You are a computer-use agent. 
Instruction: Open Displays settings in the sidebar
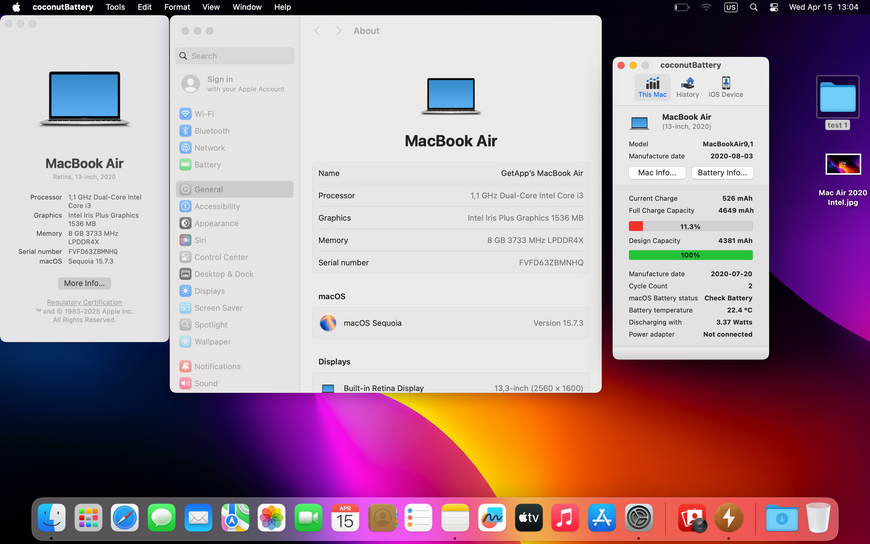pos(235,291)
